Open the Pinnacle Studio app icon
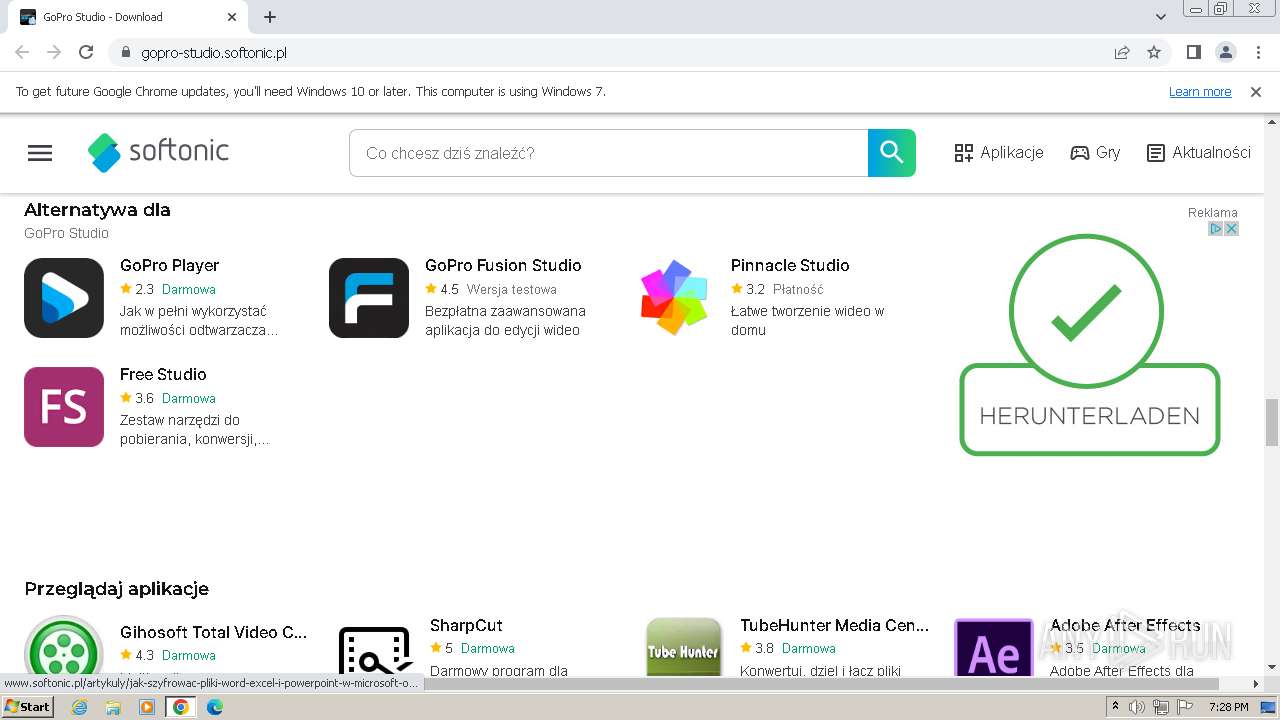Screen dimensions: 1280x720 pos(674,298)
